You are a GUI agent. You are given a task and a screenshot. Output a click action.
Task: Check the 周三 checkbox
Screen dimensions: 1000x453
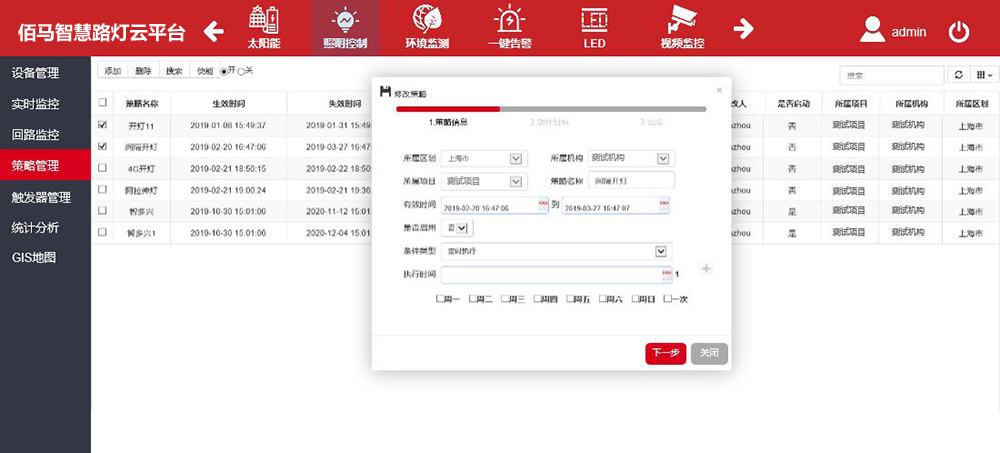[x=504, y=299]
